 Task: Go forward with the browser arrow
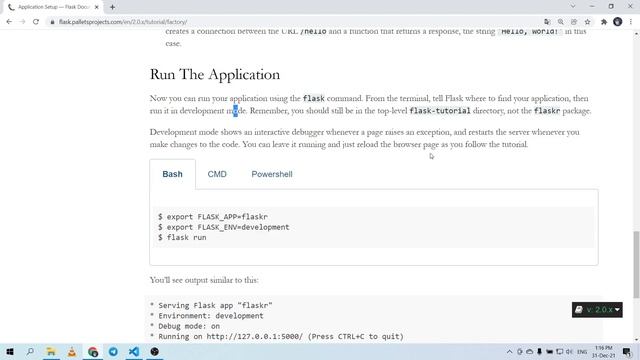point(22,22)
